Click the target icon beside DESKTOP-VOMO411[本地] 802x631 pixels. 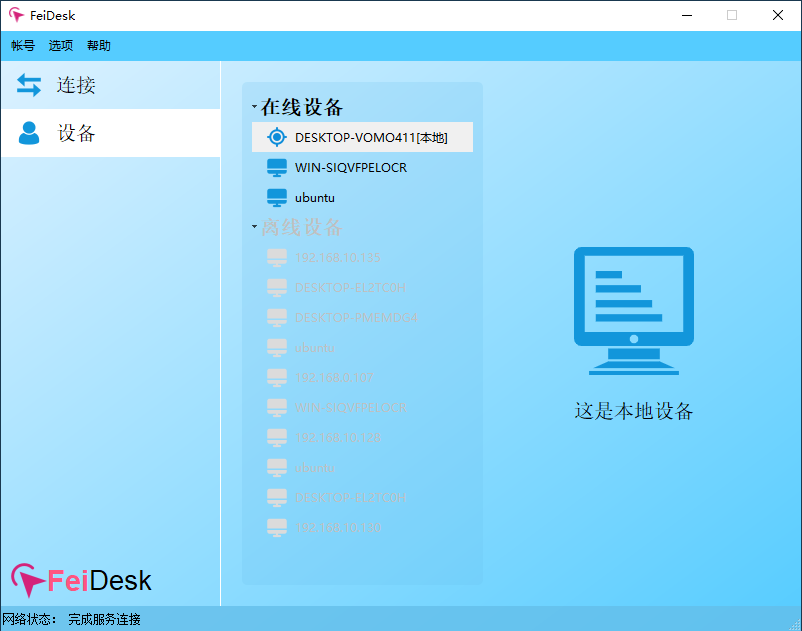click(277, 137)
